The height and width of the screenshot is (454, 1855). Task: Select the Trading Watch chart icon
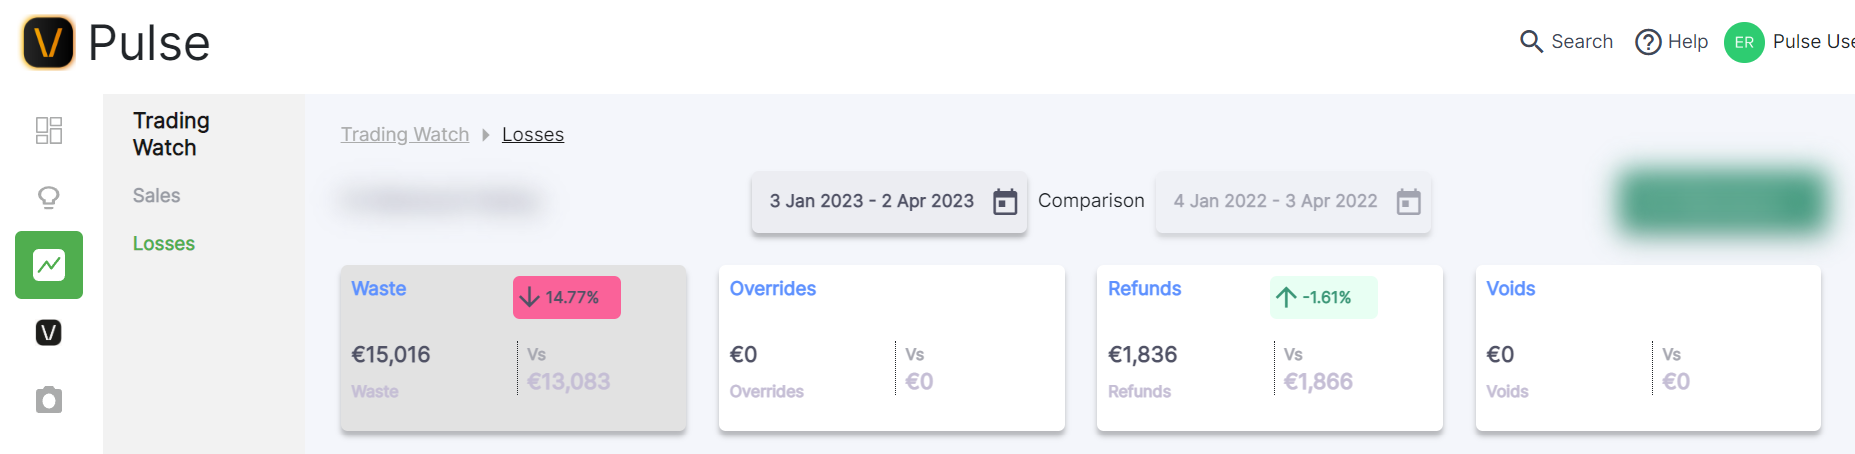pyautogui.click(x=49, y=265)
